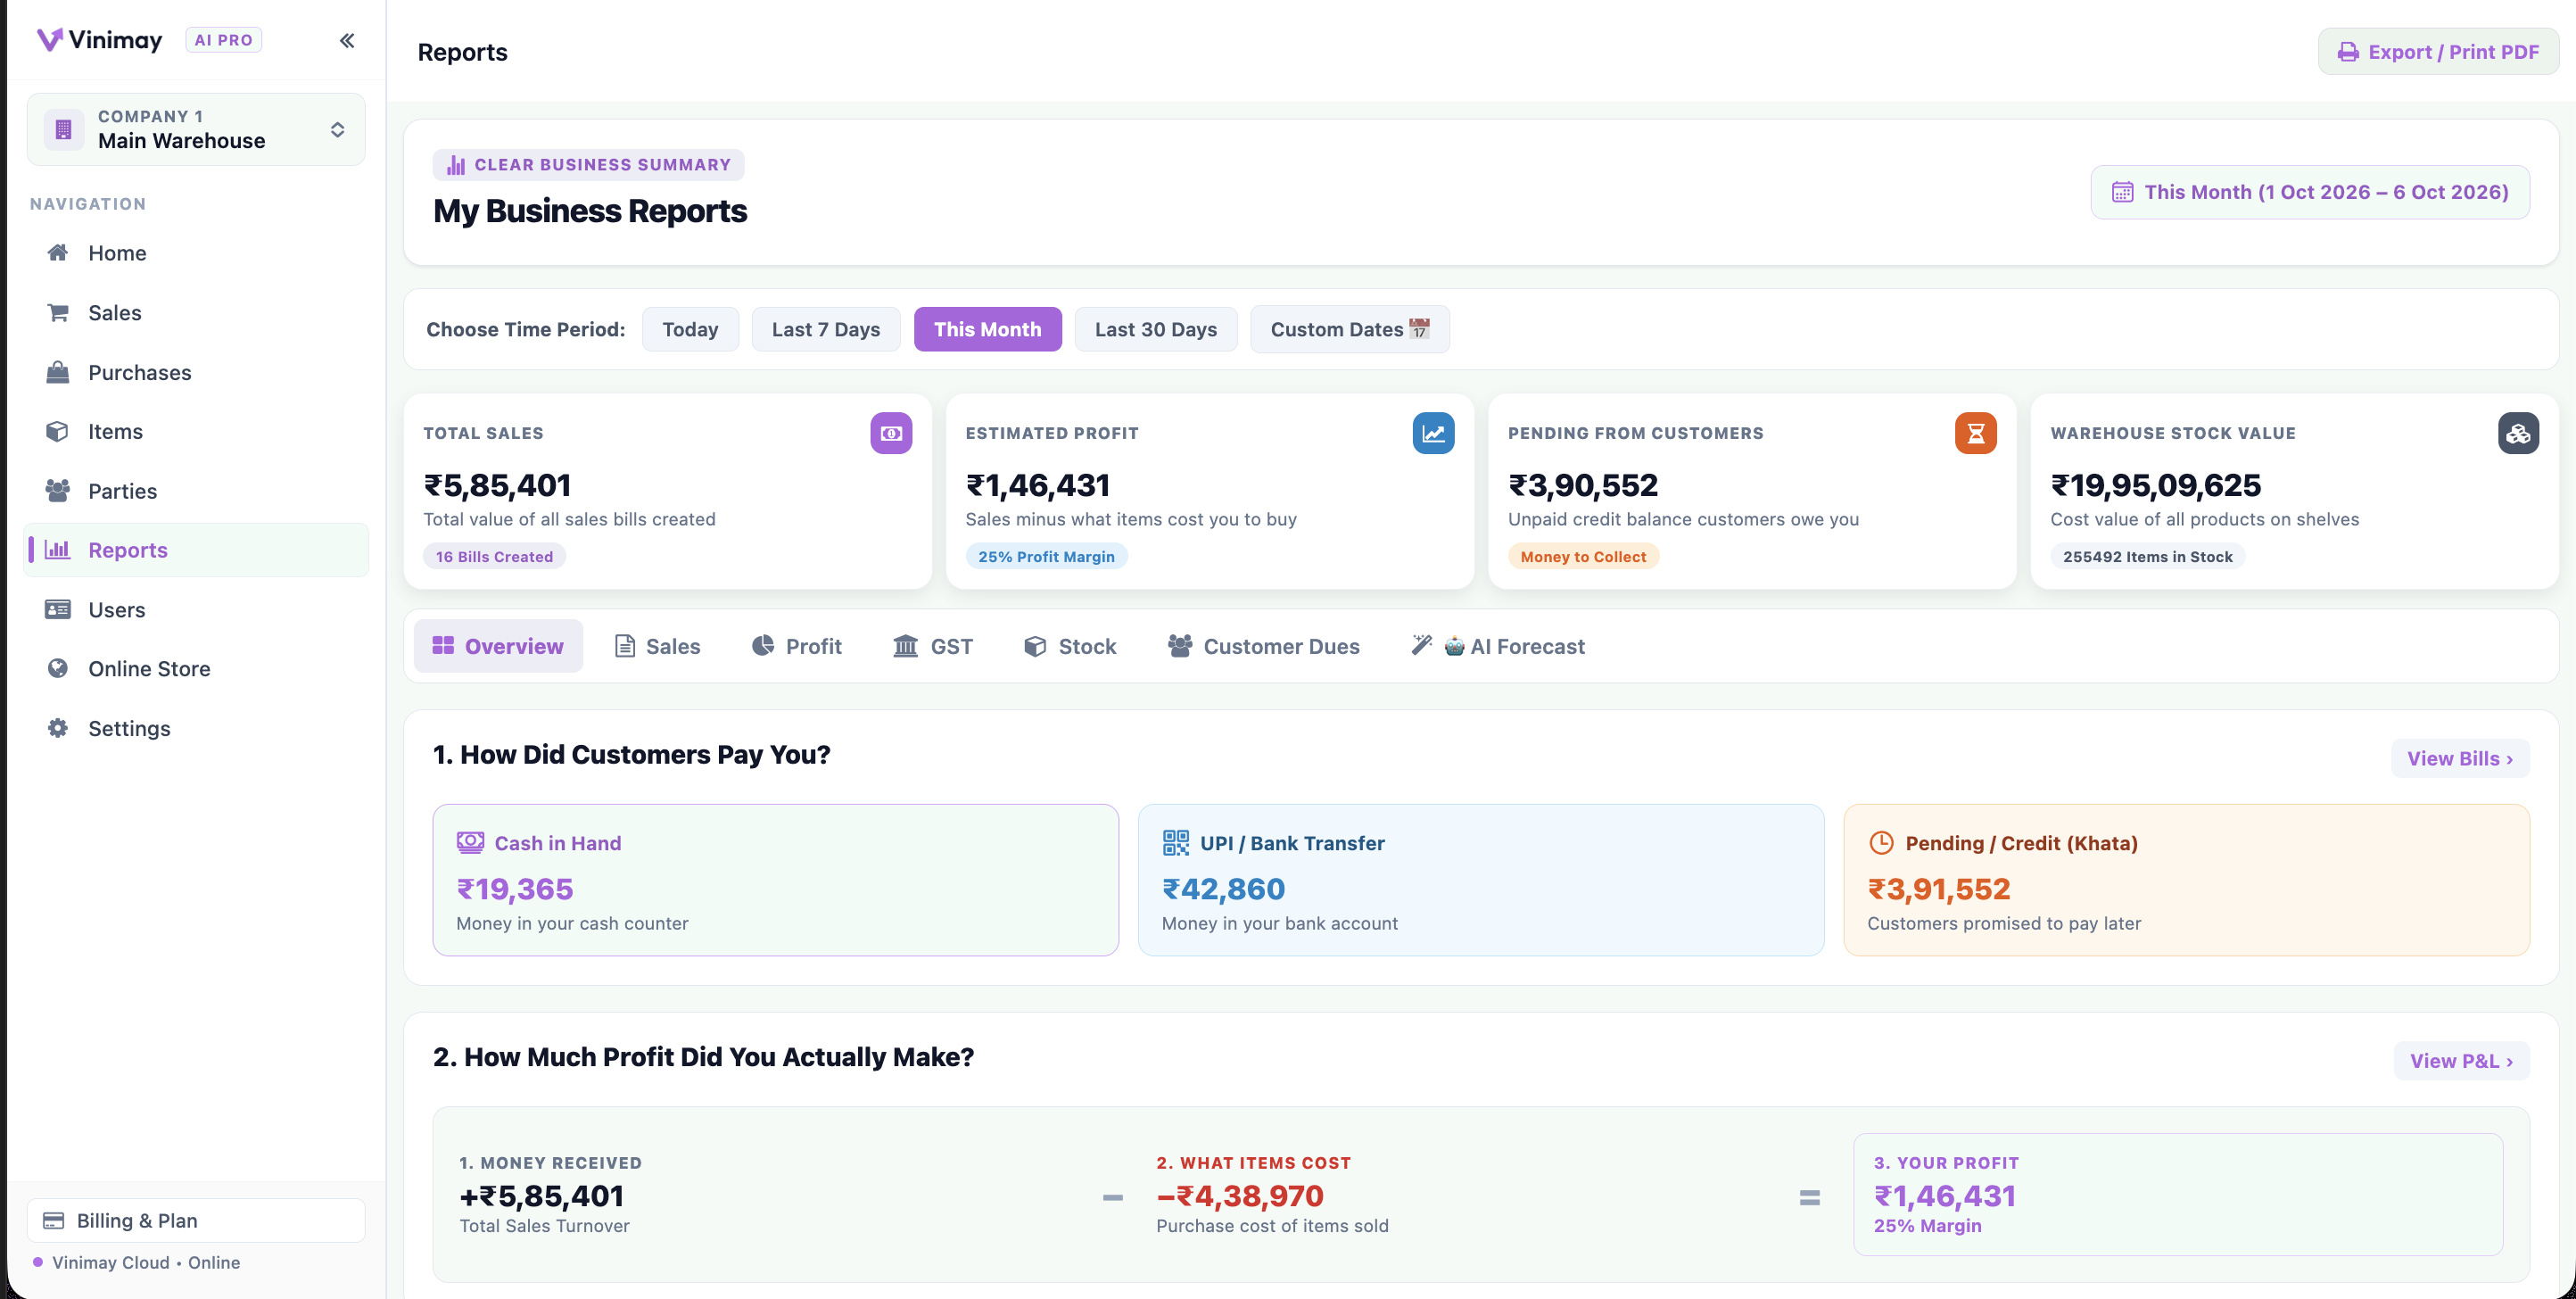Click the Warehouse Stock Value cubes icon

[2518, 433]
